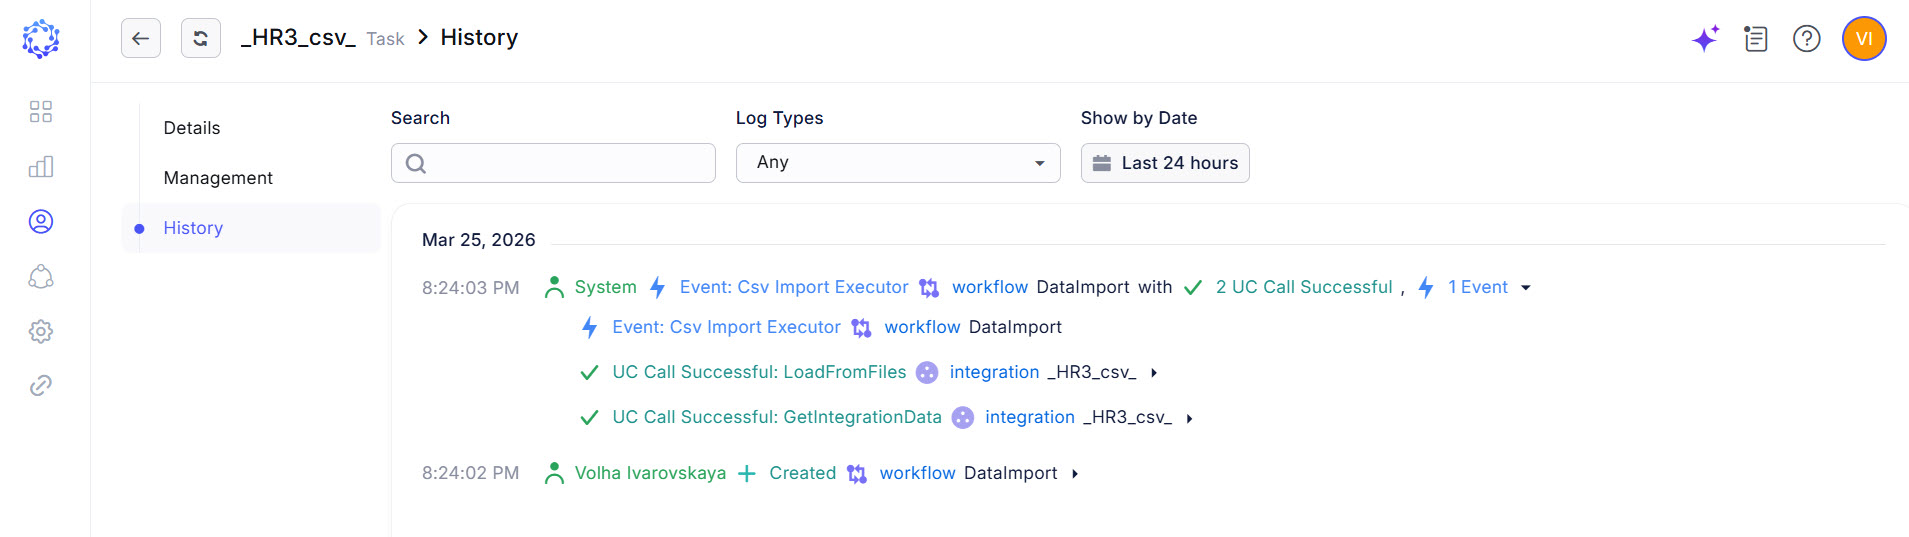
Task: Click the _HR3_csv_ breadcrumb title
Action: [x=298, y=38]
